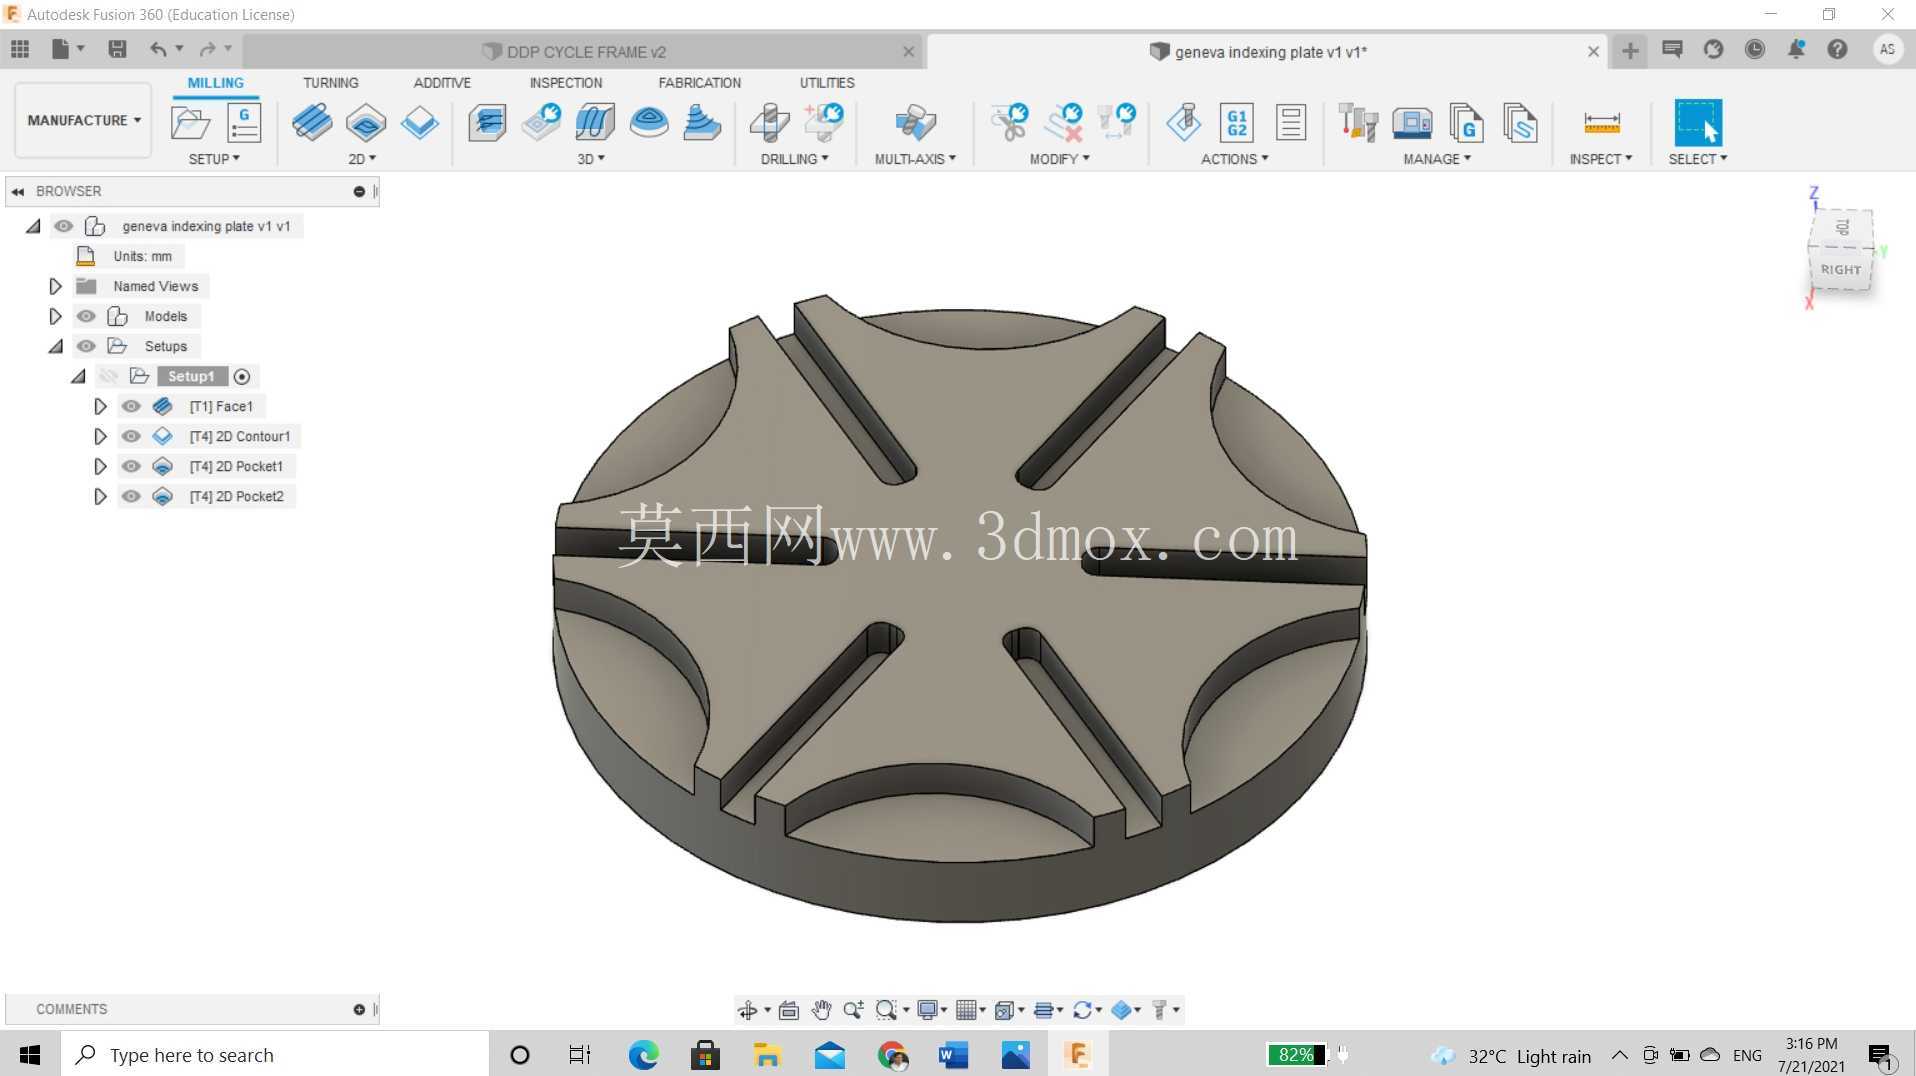The height and width of the screenshot is (1076, 1916).
Task: Open Microsoft Word from the taskbar
Action: 953,1055
